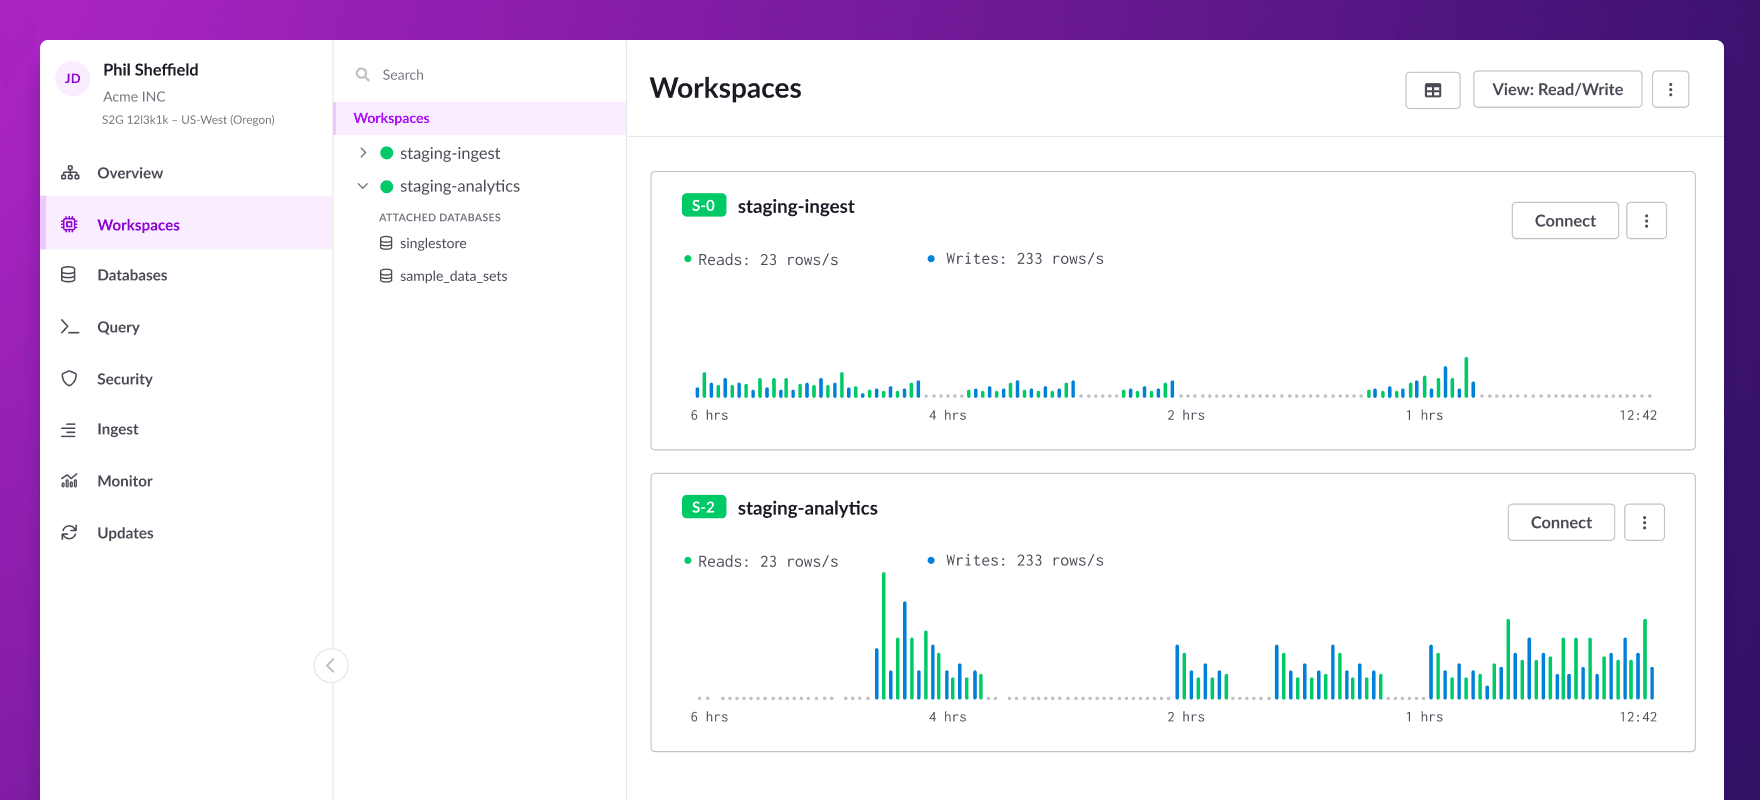Connect to the staging-ingest workspace
The image size is (1760, 800).
(x=1565, y=221)
